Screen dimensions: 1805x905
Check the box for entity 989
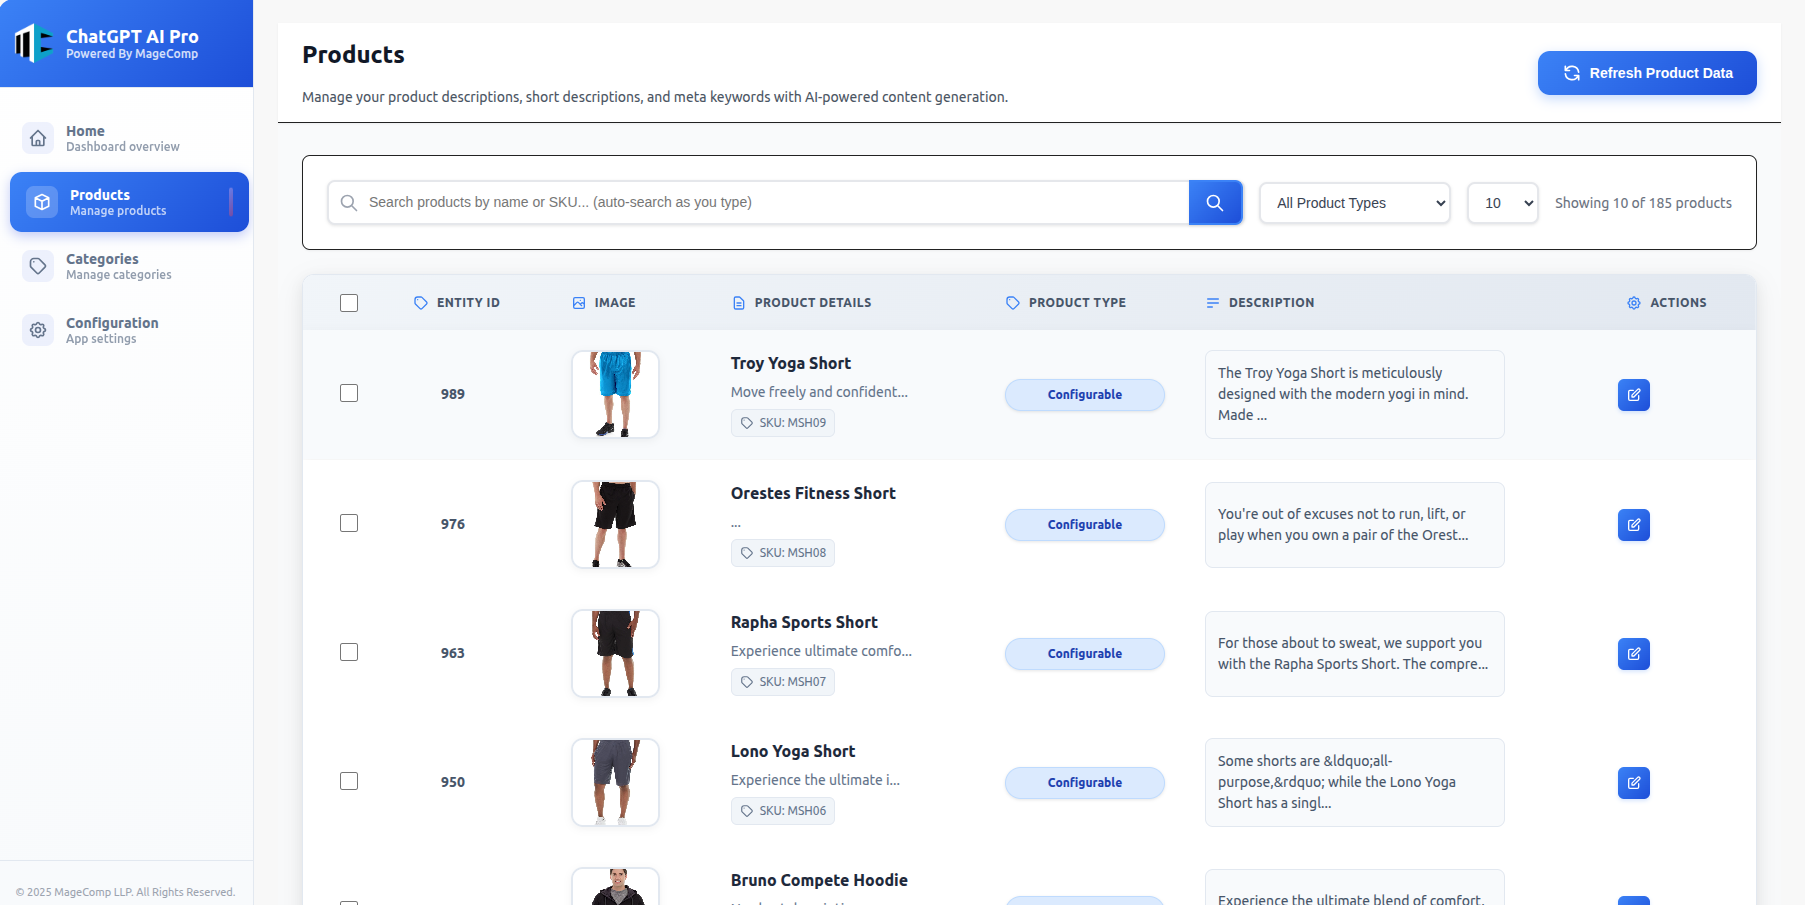[349, 393]
